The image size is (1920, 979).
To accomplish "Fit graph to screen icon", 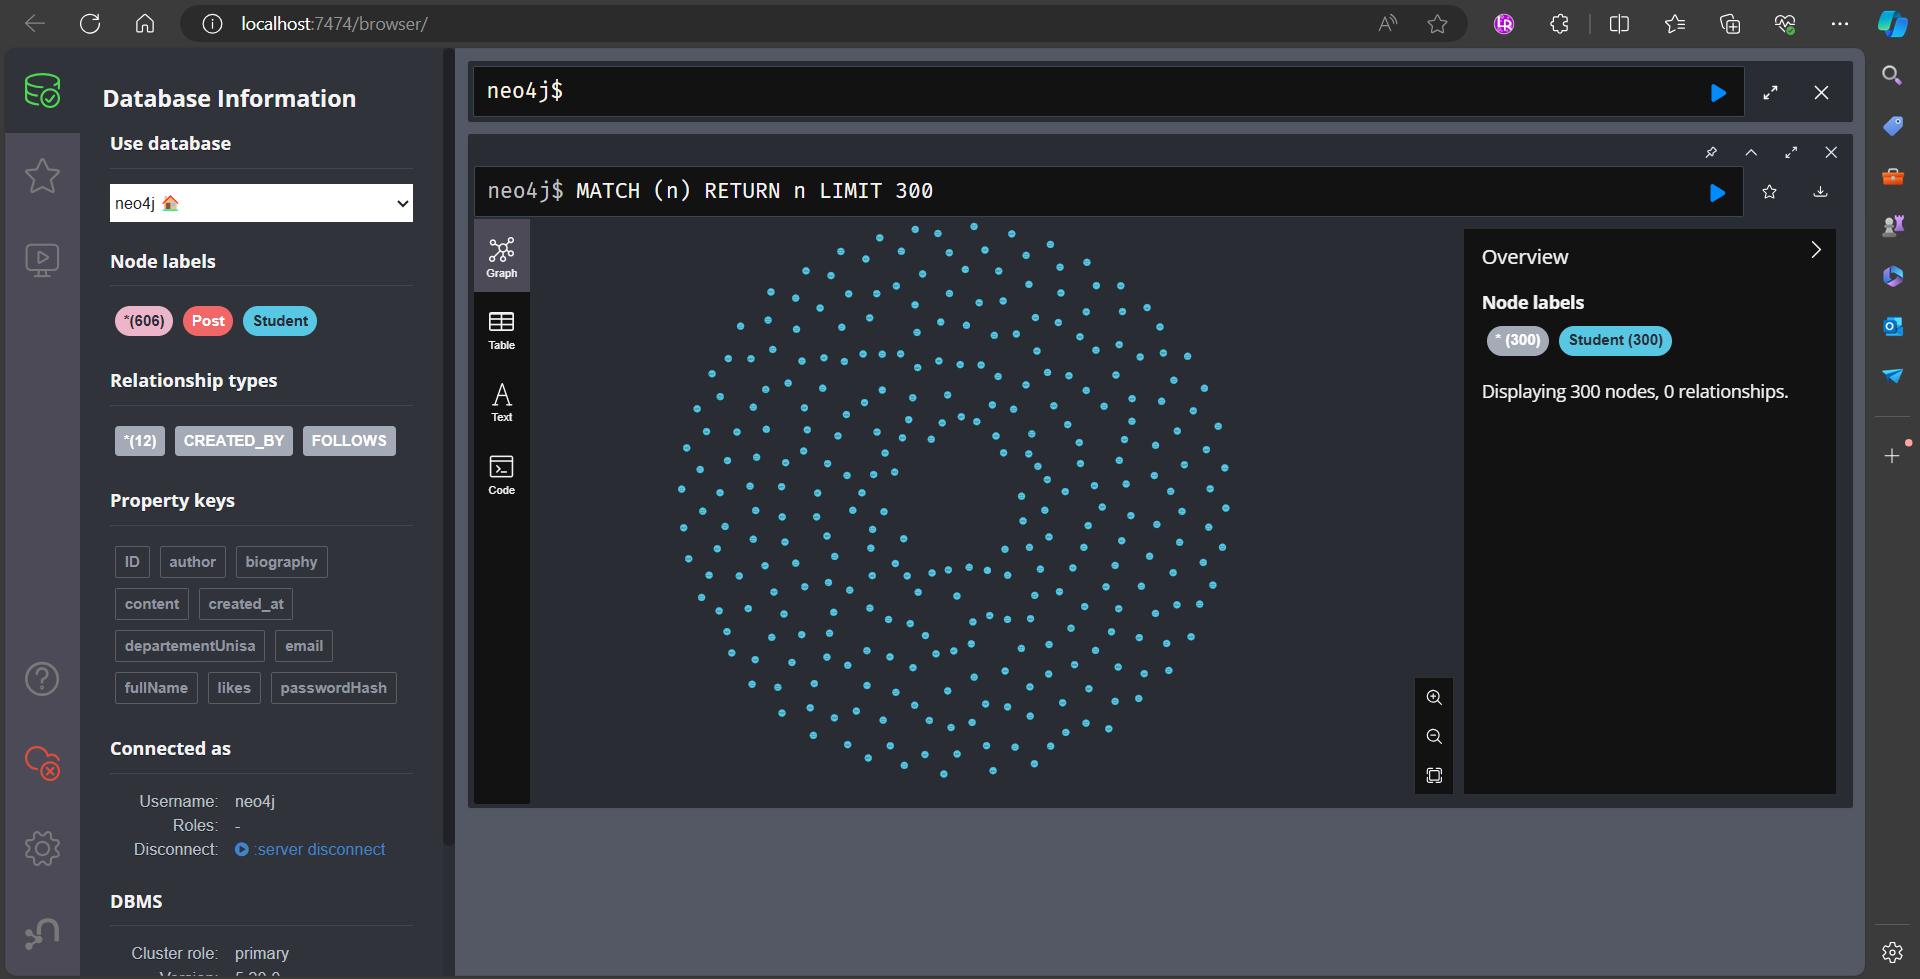I will click(1434, 775).
